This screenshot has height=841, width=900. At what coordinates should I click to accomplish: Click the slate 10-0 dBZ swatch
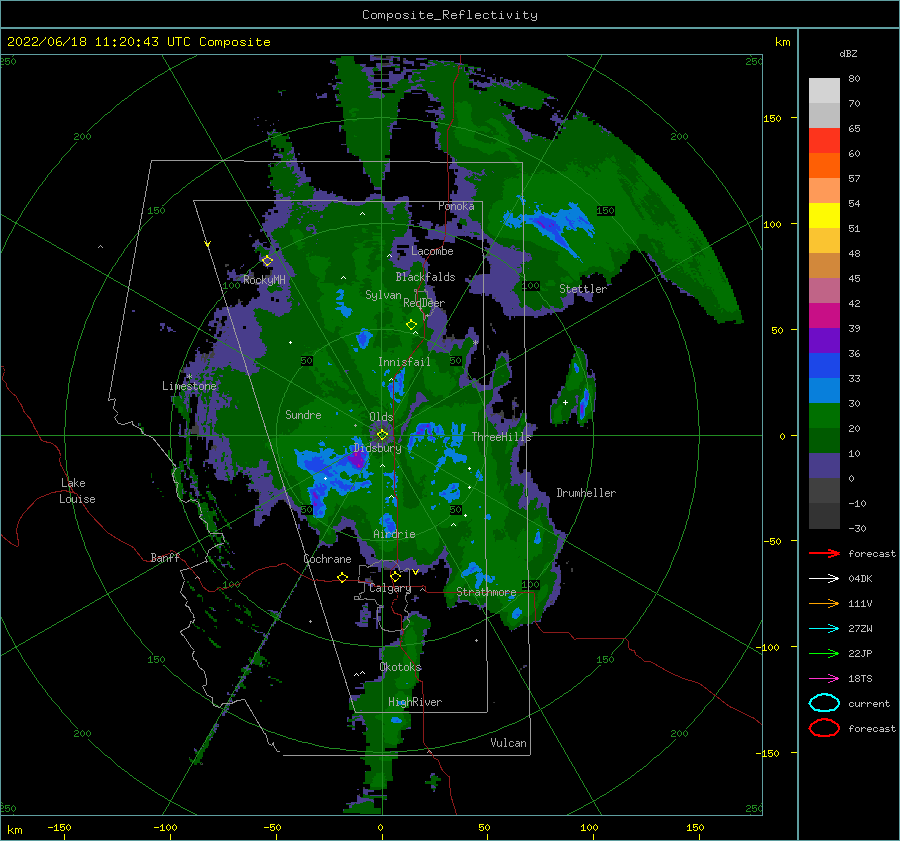click(824, 466)
